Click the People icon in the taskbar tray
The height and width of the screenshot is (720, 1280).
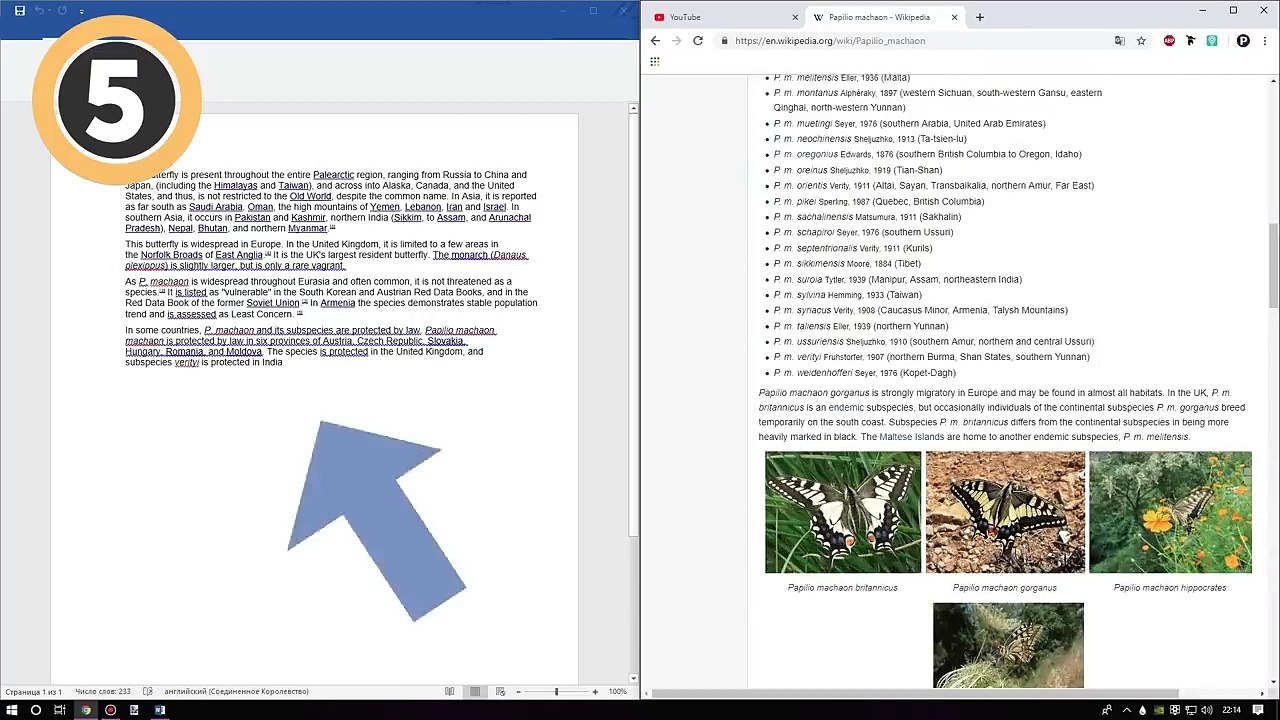click(x=1106, y=710)
